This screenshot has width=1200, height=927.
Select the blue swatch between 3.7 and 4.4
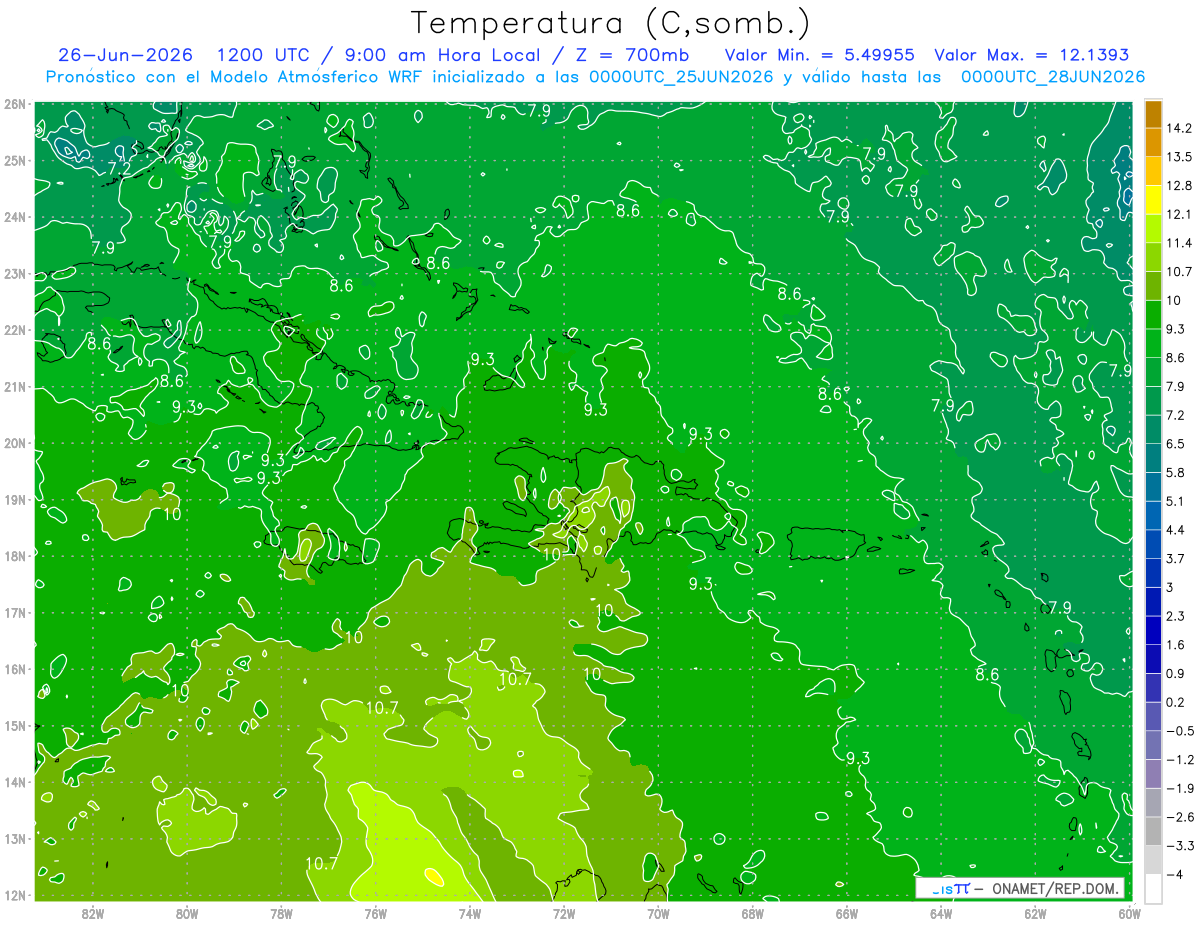point(1153,544)
